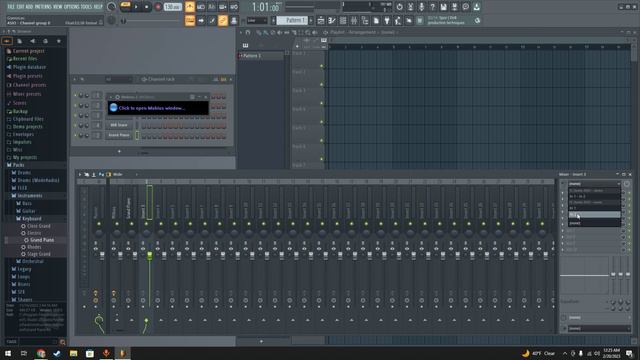This screenshot has width=640, height=360.
Task: Select highlighted input option in mixer dropdown
Action: [594, 215]
